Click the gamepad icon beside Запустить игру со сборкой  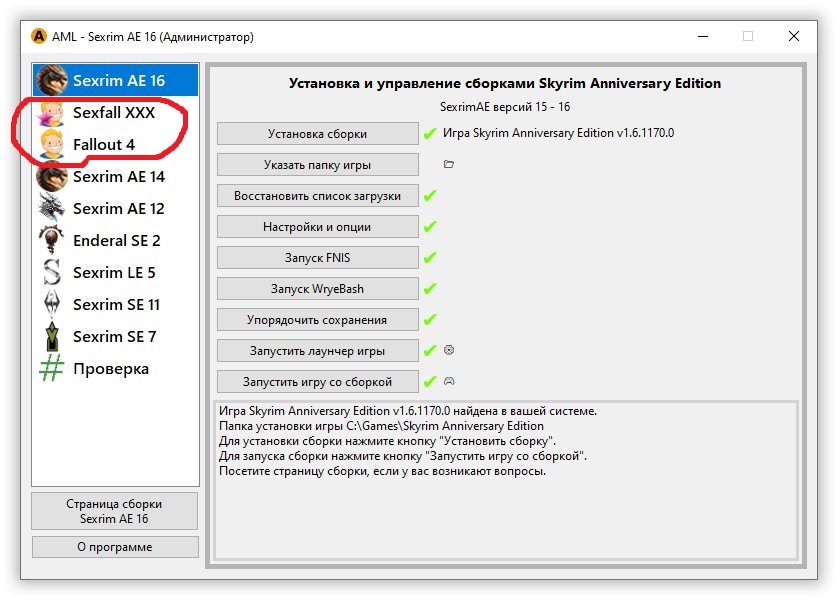tap(449, 381)
